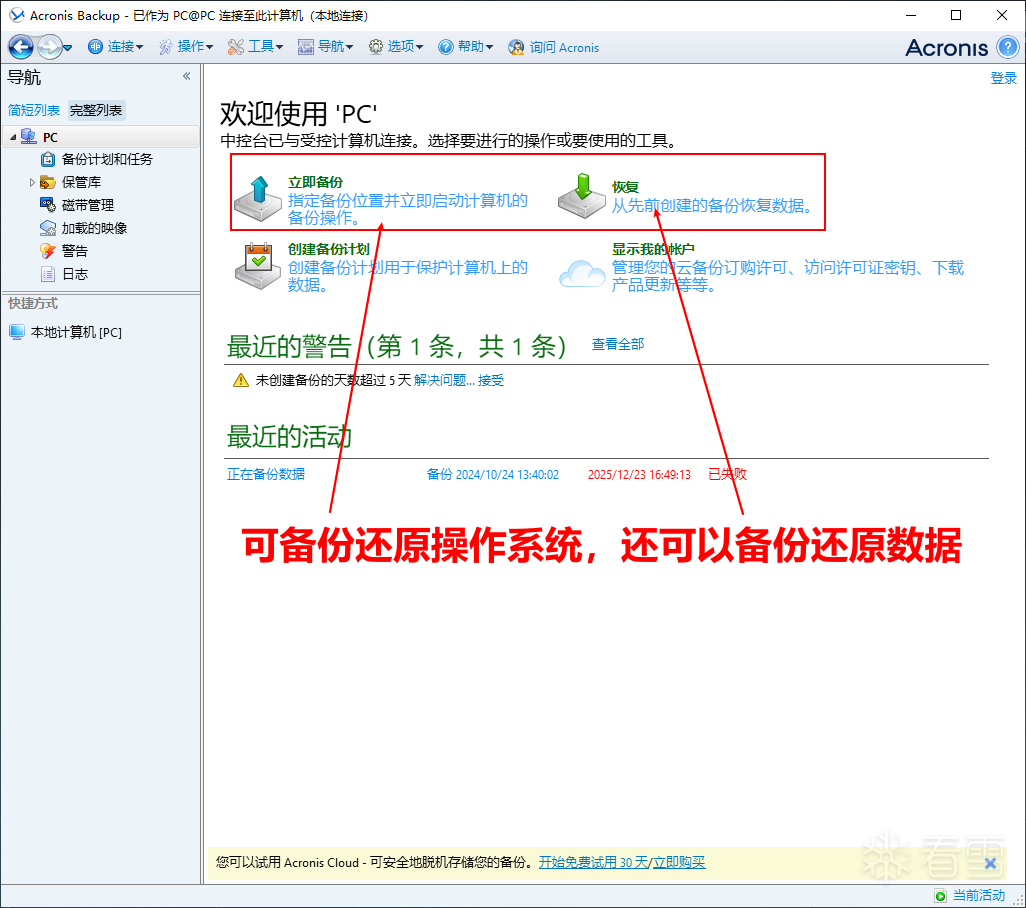
Task: Click the green 当前活动 play icon
Action: click(x=940, y=896)
